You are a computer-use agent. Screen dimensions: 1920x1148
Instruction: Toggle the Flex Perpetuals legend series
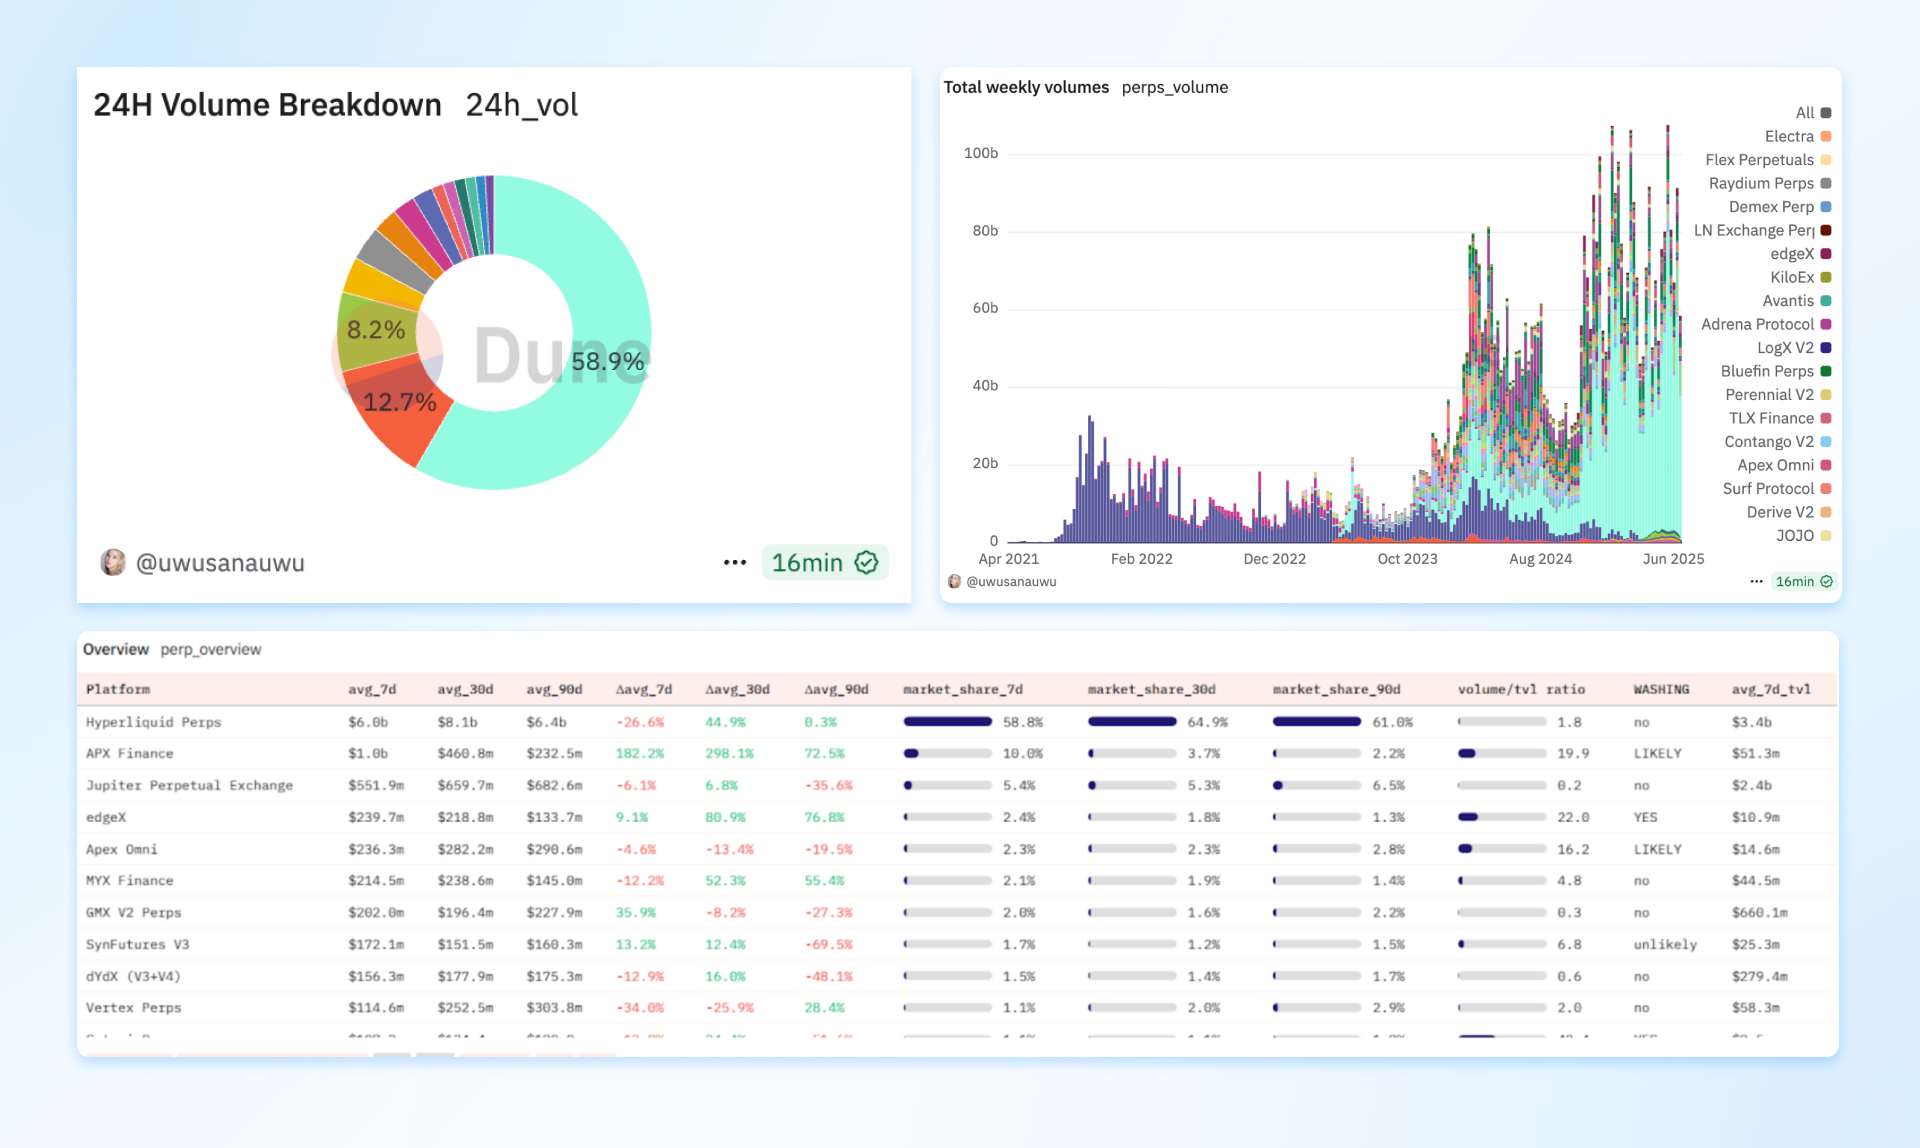coord(1768,160)
